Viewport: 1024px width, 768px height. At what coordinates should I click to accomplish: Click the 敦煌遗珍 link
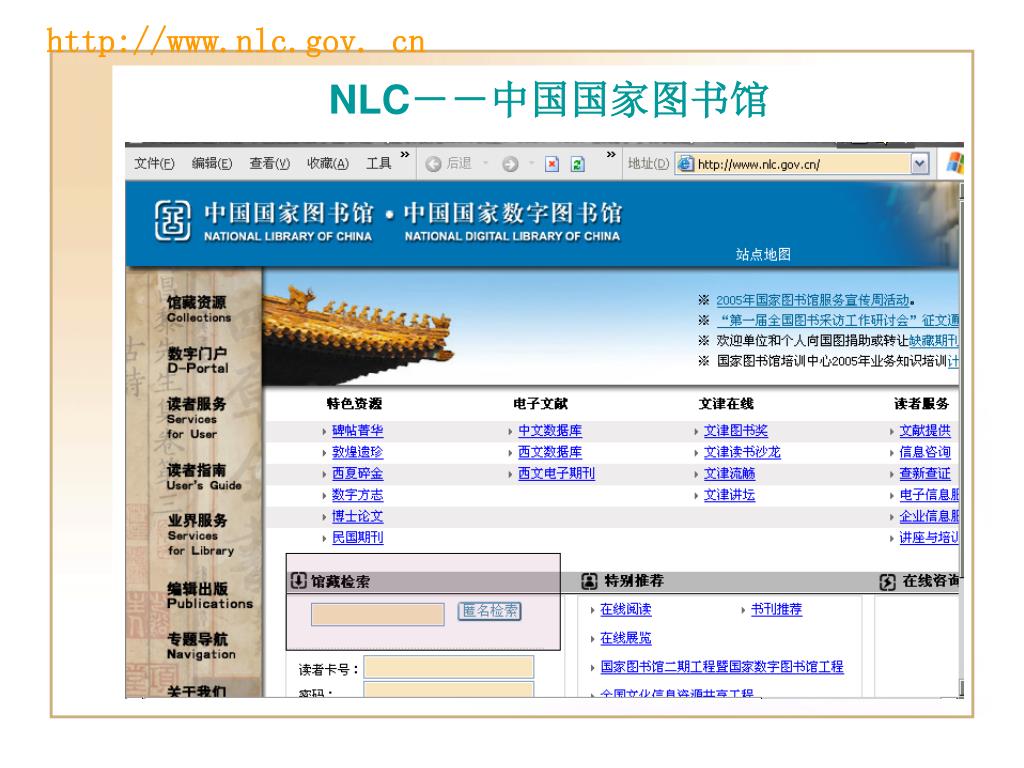pos(357,452)
